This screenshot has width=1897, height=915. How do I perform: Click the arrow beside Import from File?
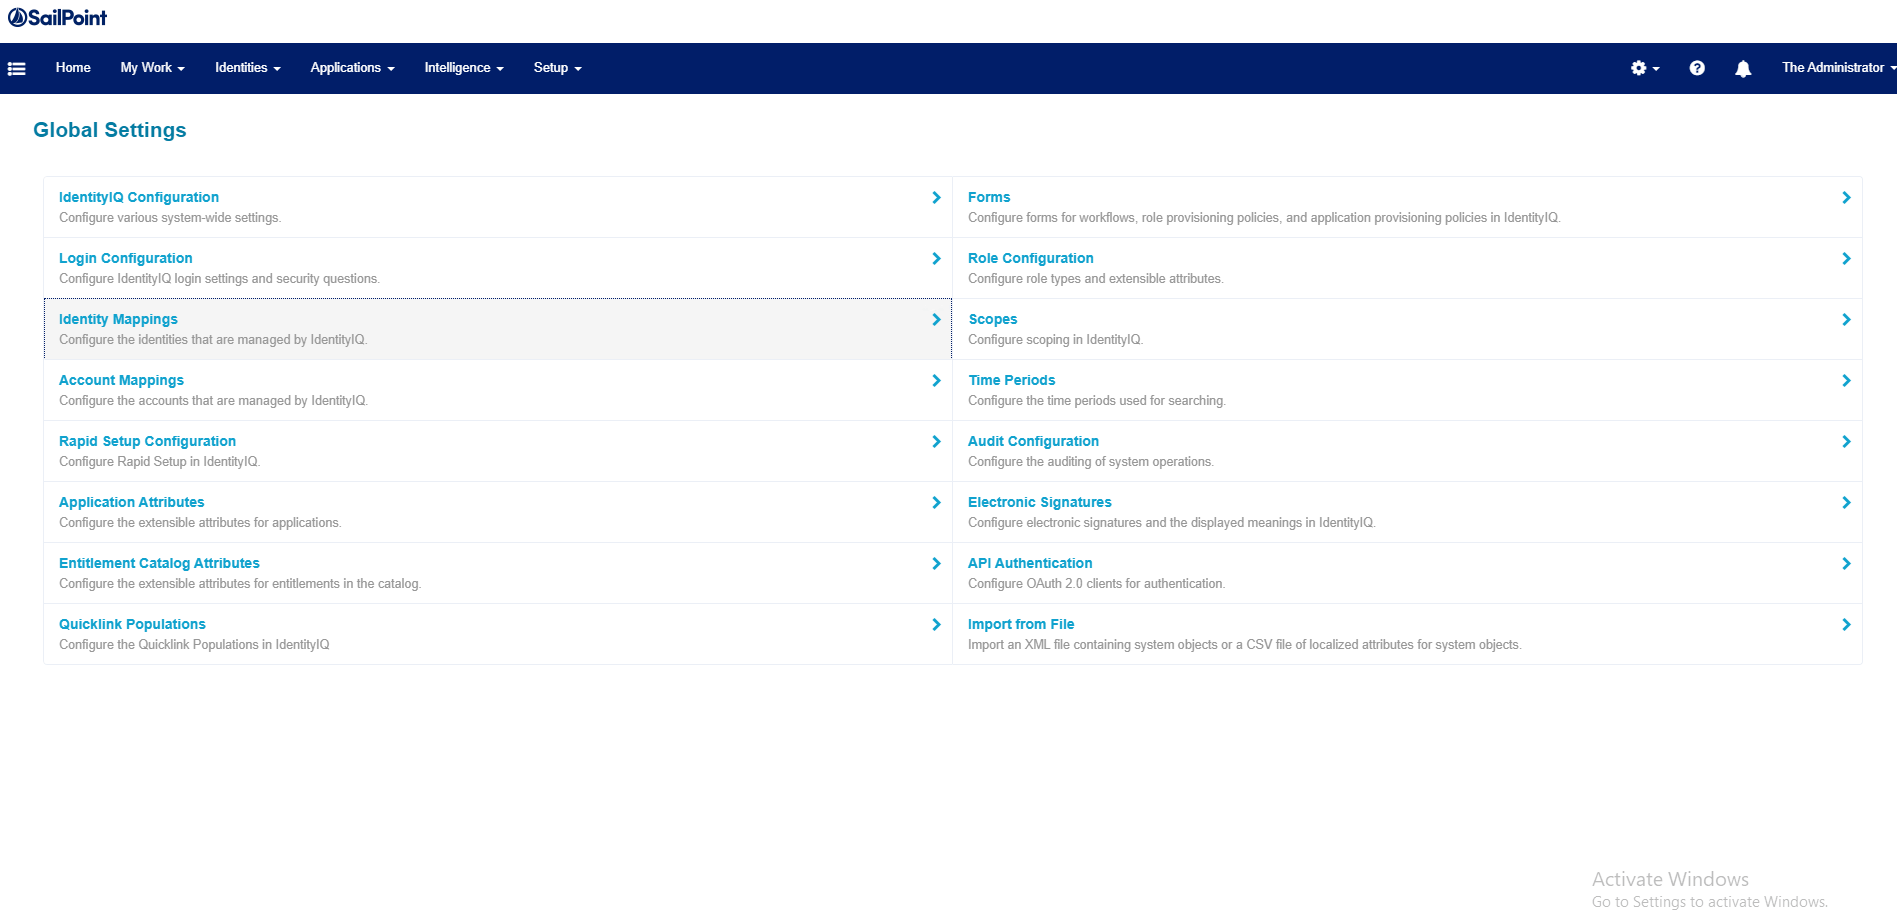pos(1846,625)
